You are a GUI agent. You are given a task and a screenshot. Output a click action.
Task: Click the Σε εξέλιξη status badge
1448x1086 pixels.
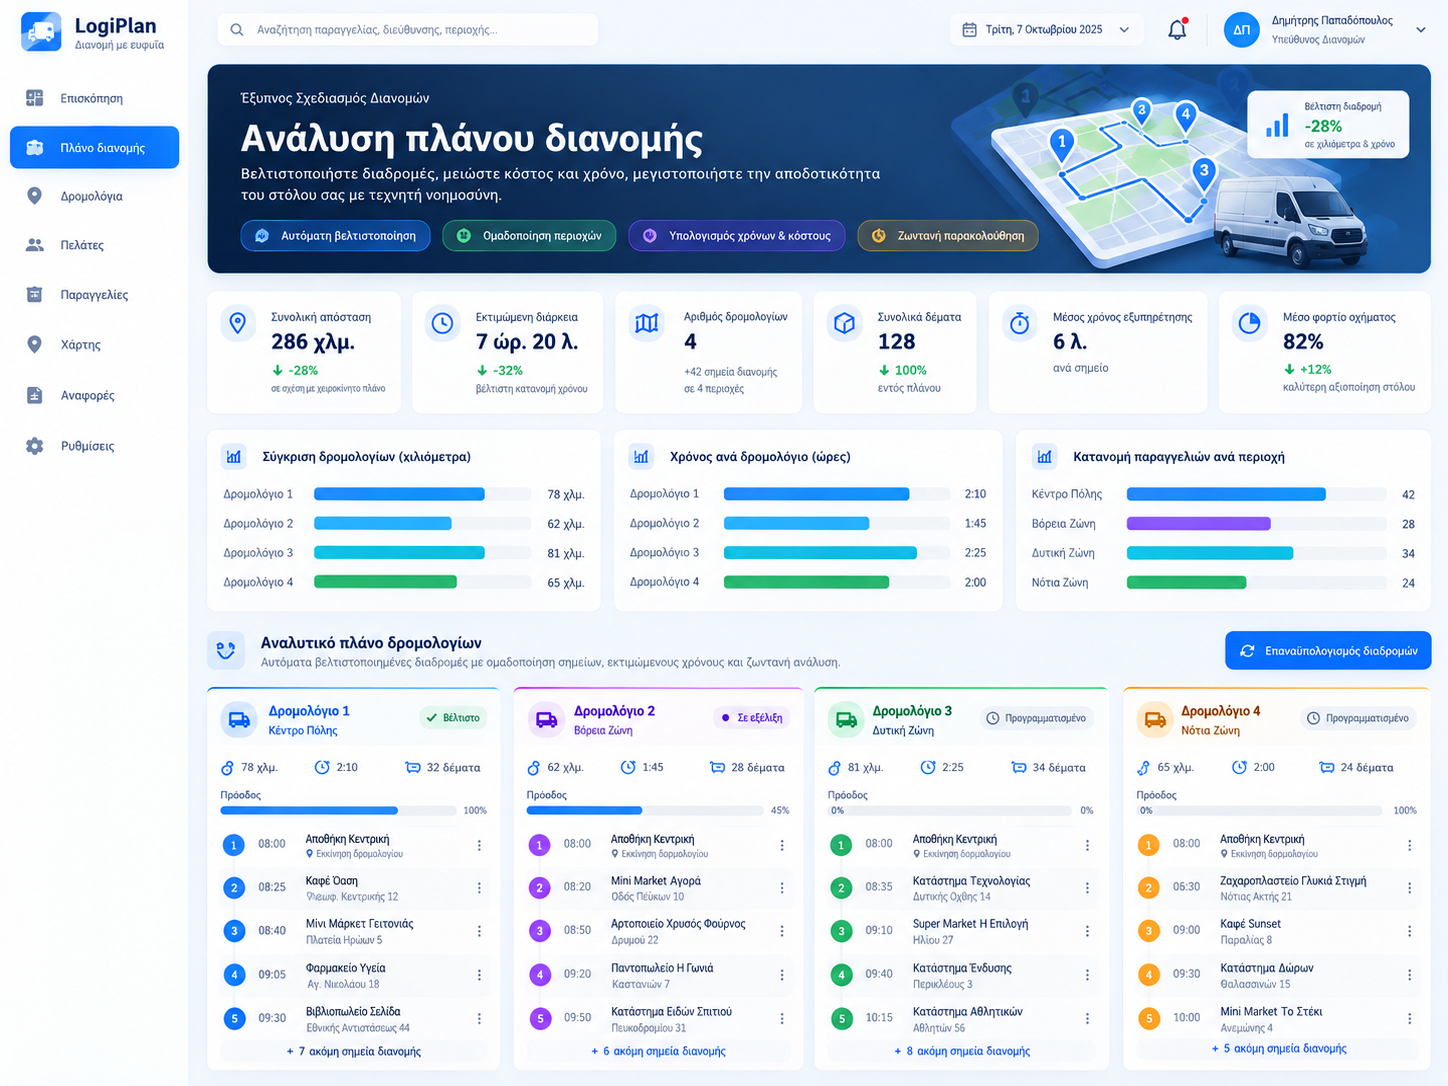pos(752,718)
